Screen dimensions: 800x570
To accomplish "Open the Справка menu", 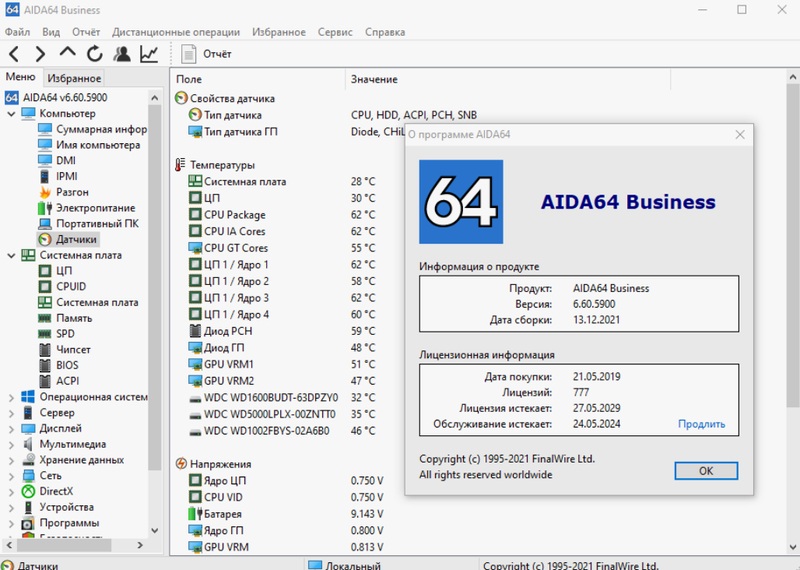I will point(385,32).
